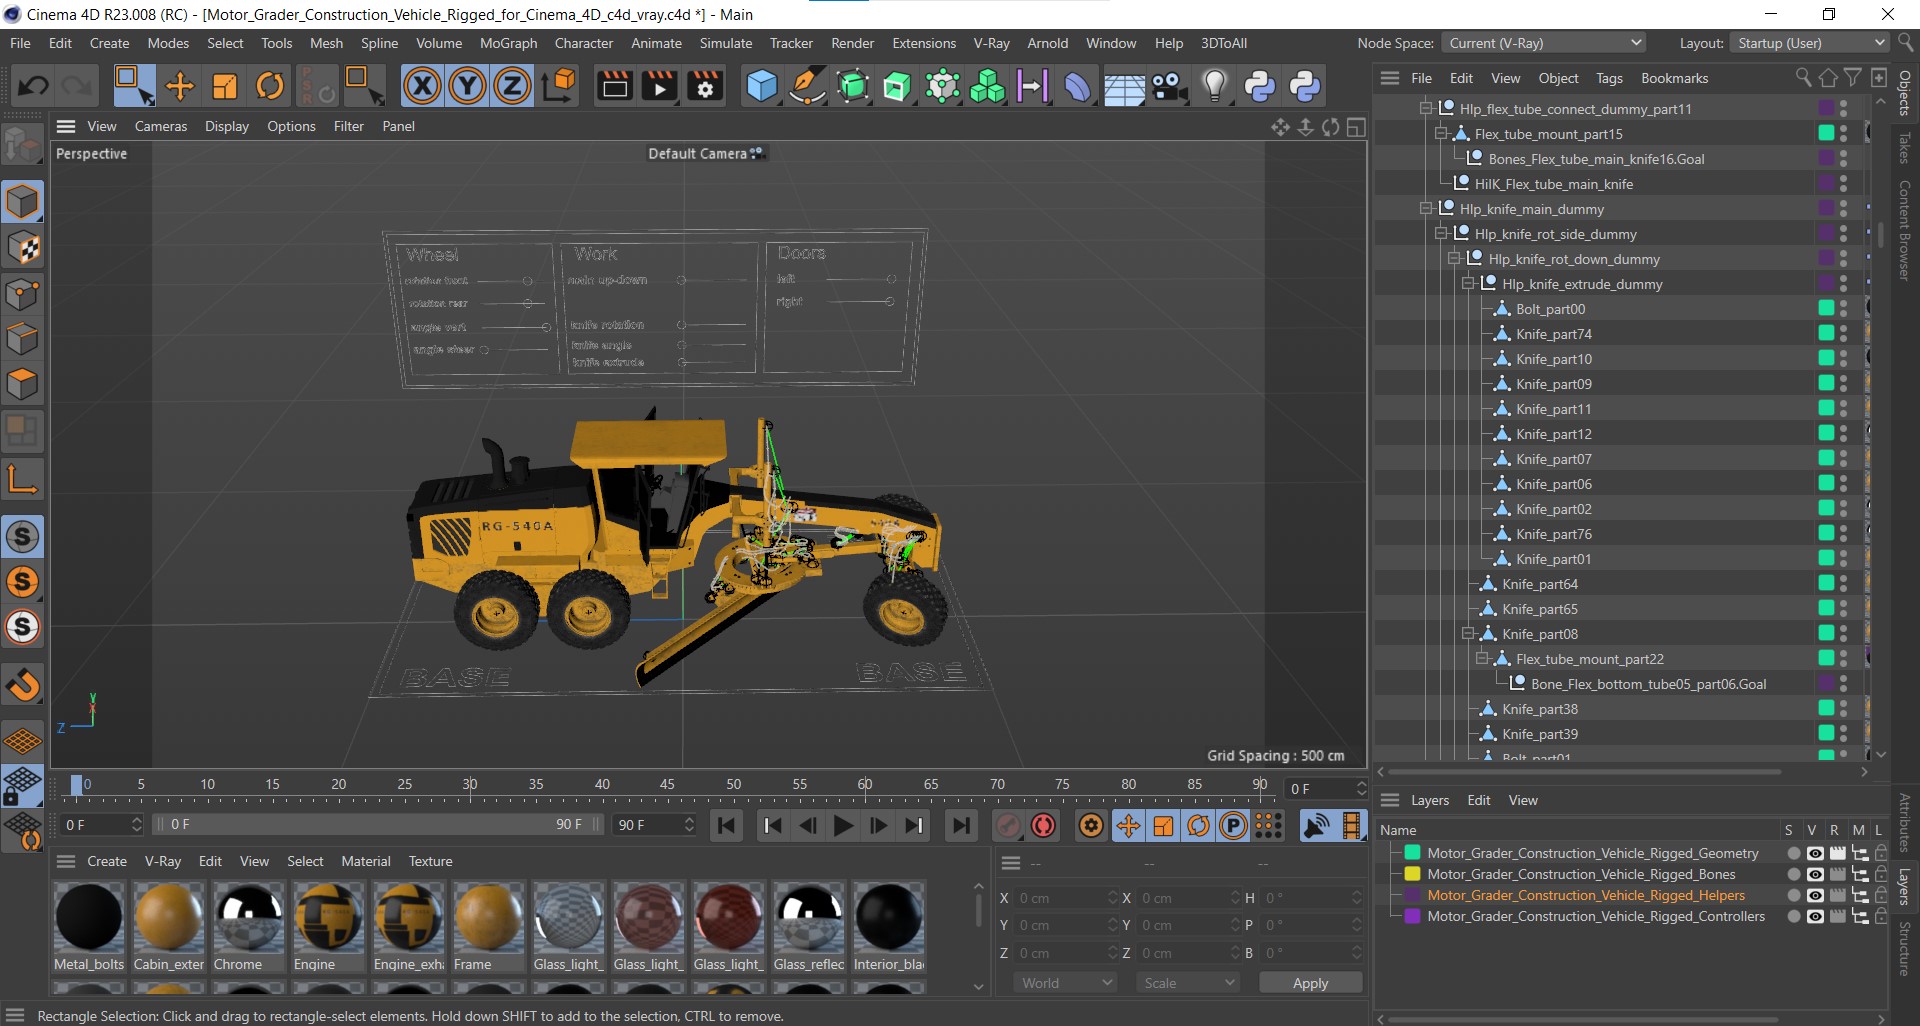1920x1026 pixels.
Task: Toggle Autokeying button
Action: coord(1044,826)
